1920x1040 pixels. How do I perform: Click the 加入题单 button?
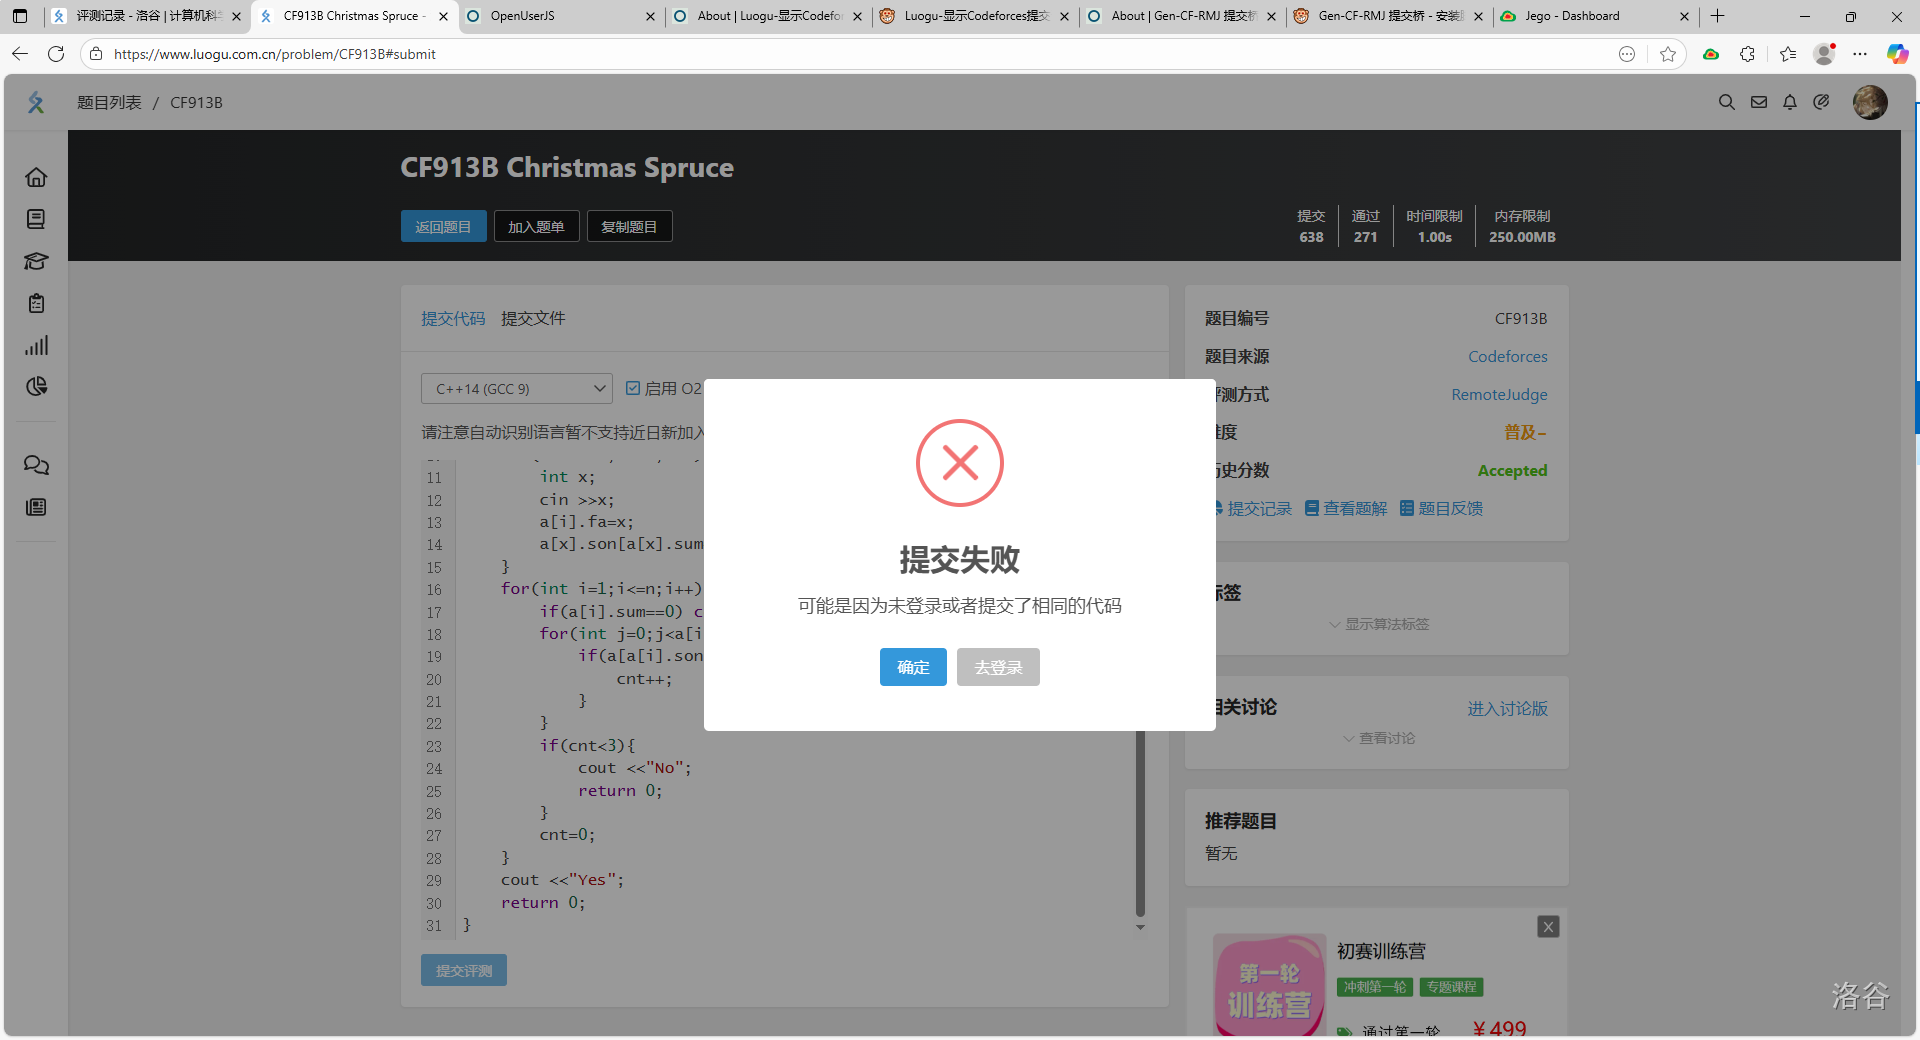click(536, 226)
